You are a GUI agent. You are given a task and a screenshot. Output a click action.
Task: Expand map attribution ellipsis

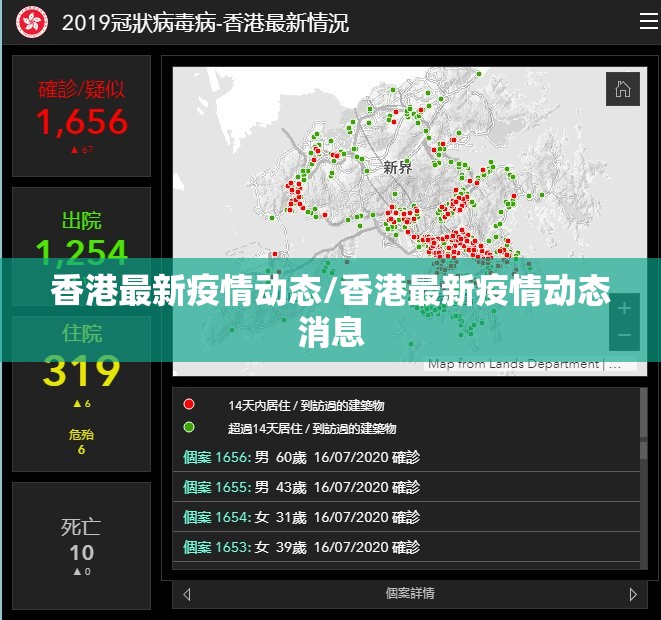click(x=618, y=365)
